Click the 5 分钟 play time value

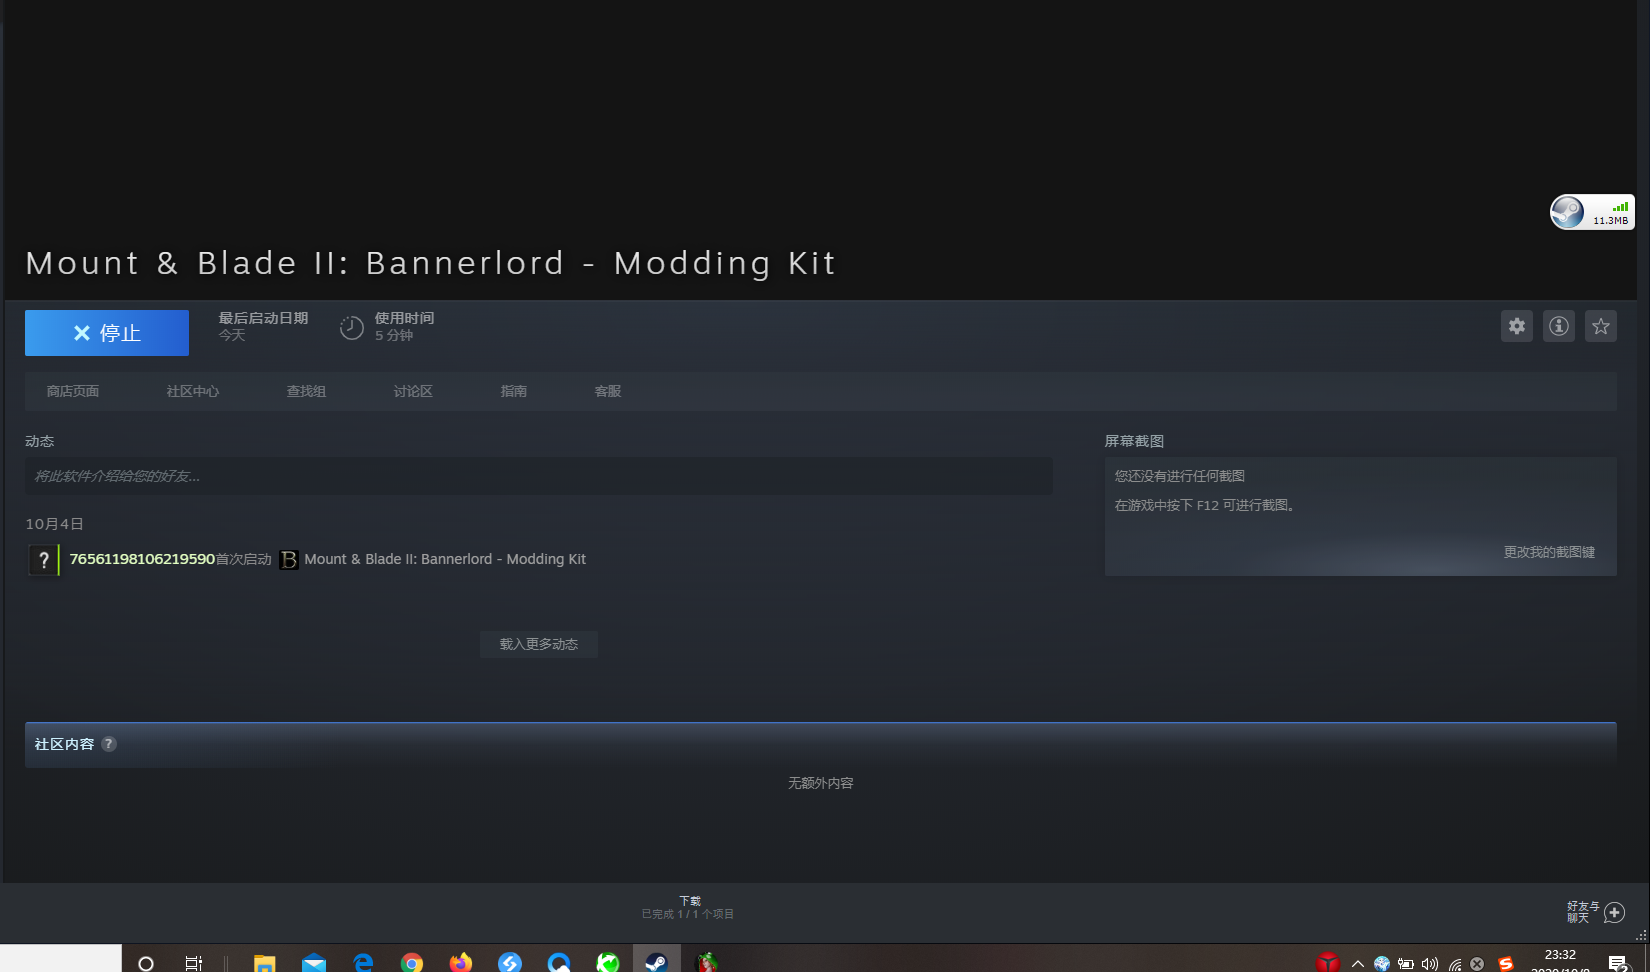pos(394,335)
